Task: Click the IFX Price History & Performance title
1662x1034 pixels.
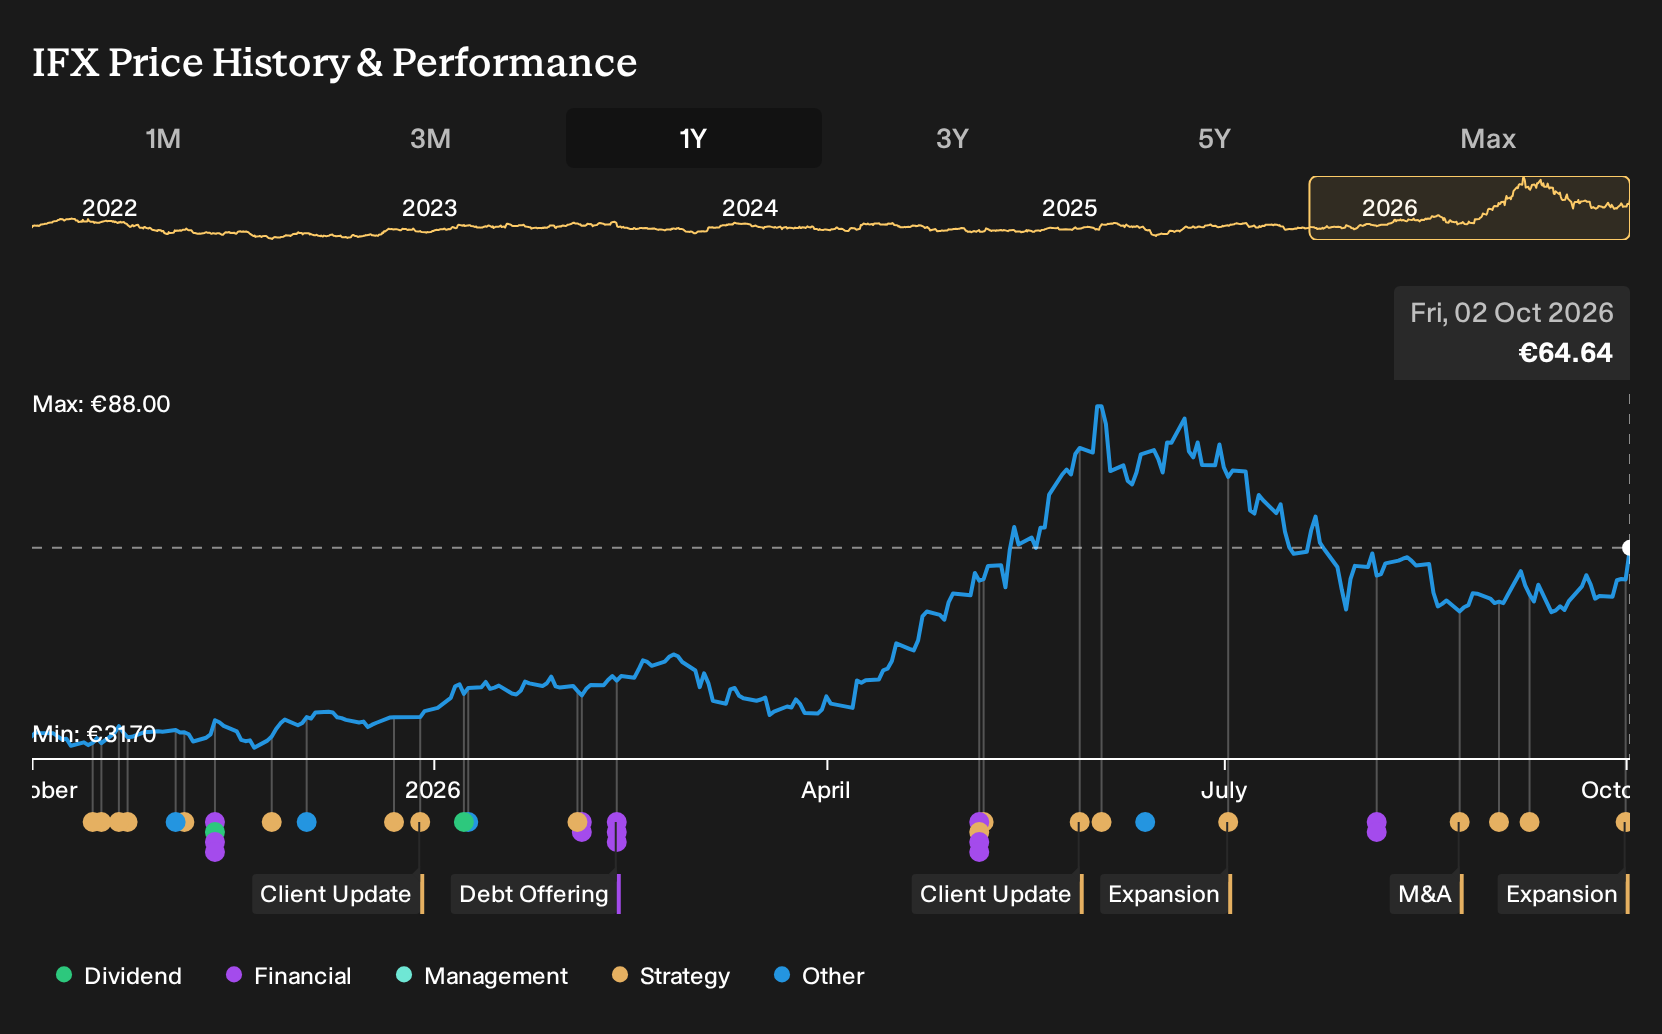Action: [x=335, y=62]
